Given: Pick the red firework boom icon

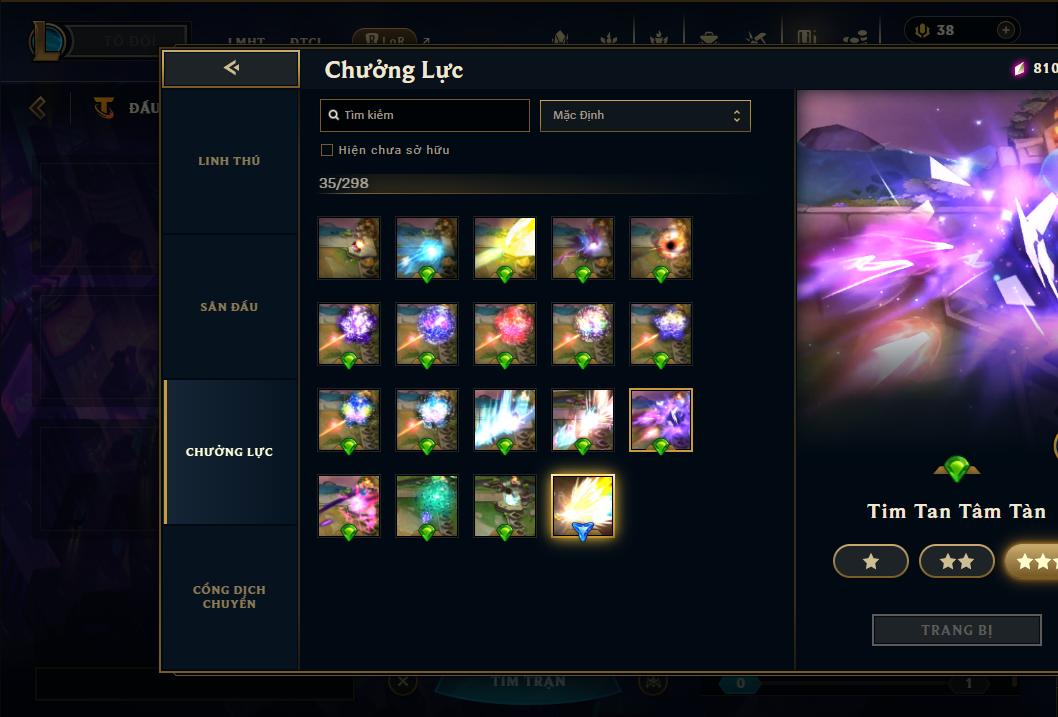Looking at the screenshot, I should tap(505, 334).
